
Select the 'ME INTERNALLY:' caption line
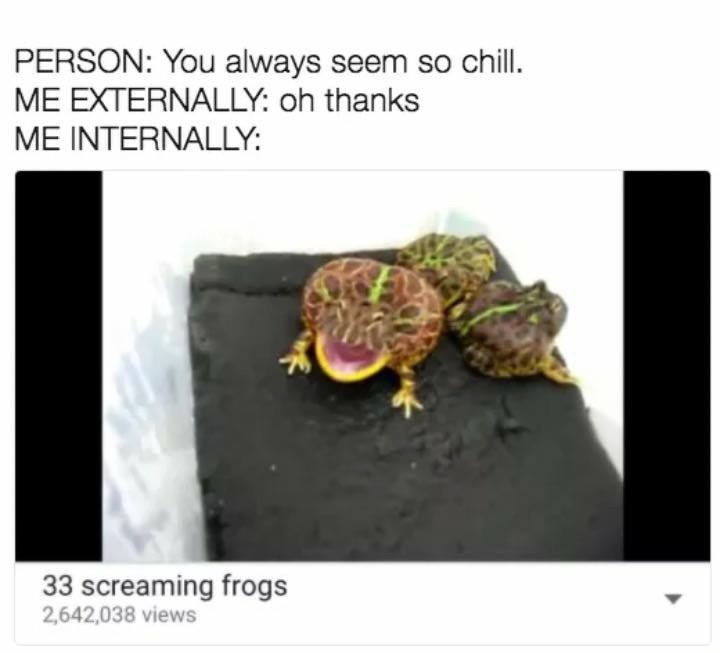[138, 140]
